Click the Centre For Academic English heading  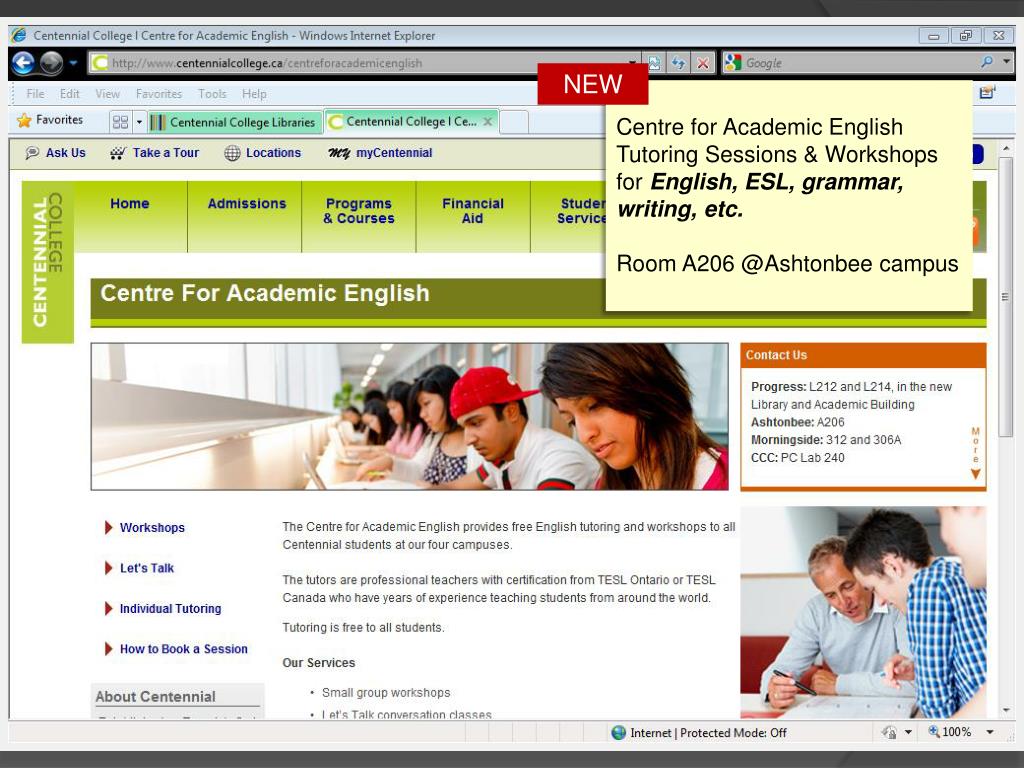264,293
